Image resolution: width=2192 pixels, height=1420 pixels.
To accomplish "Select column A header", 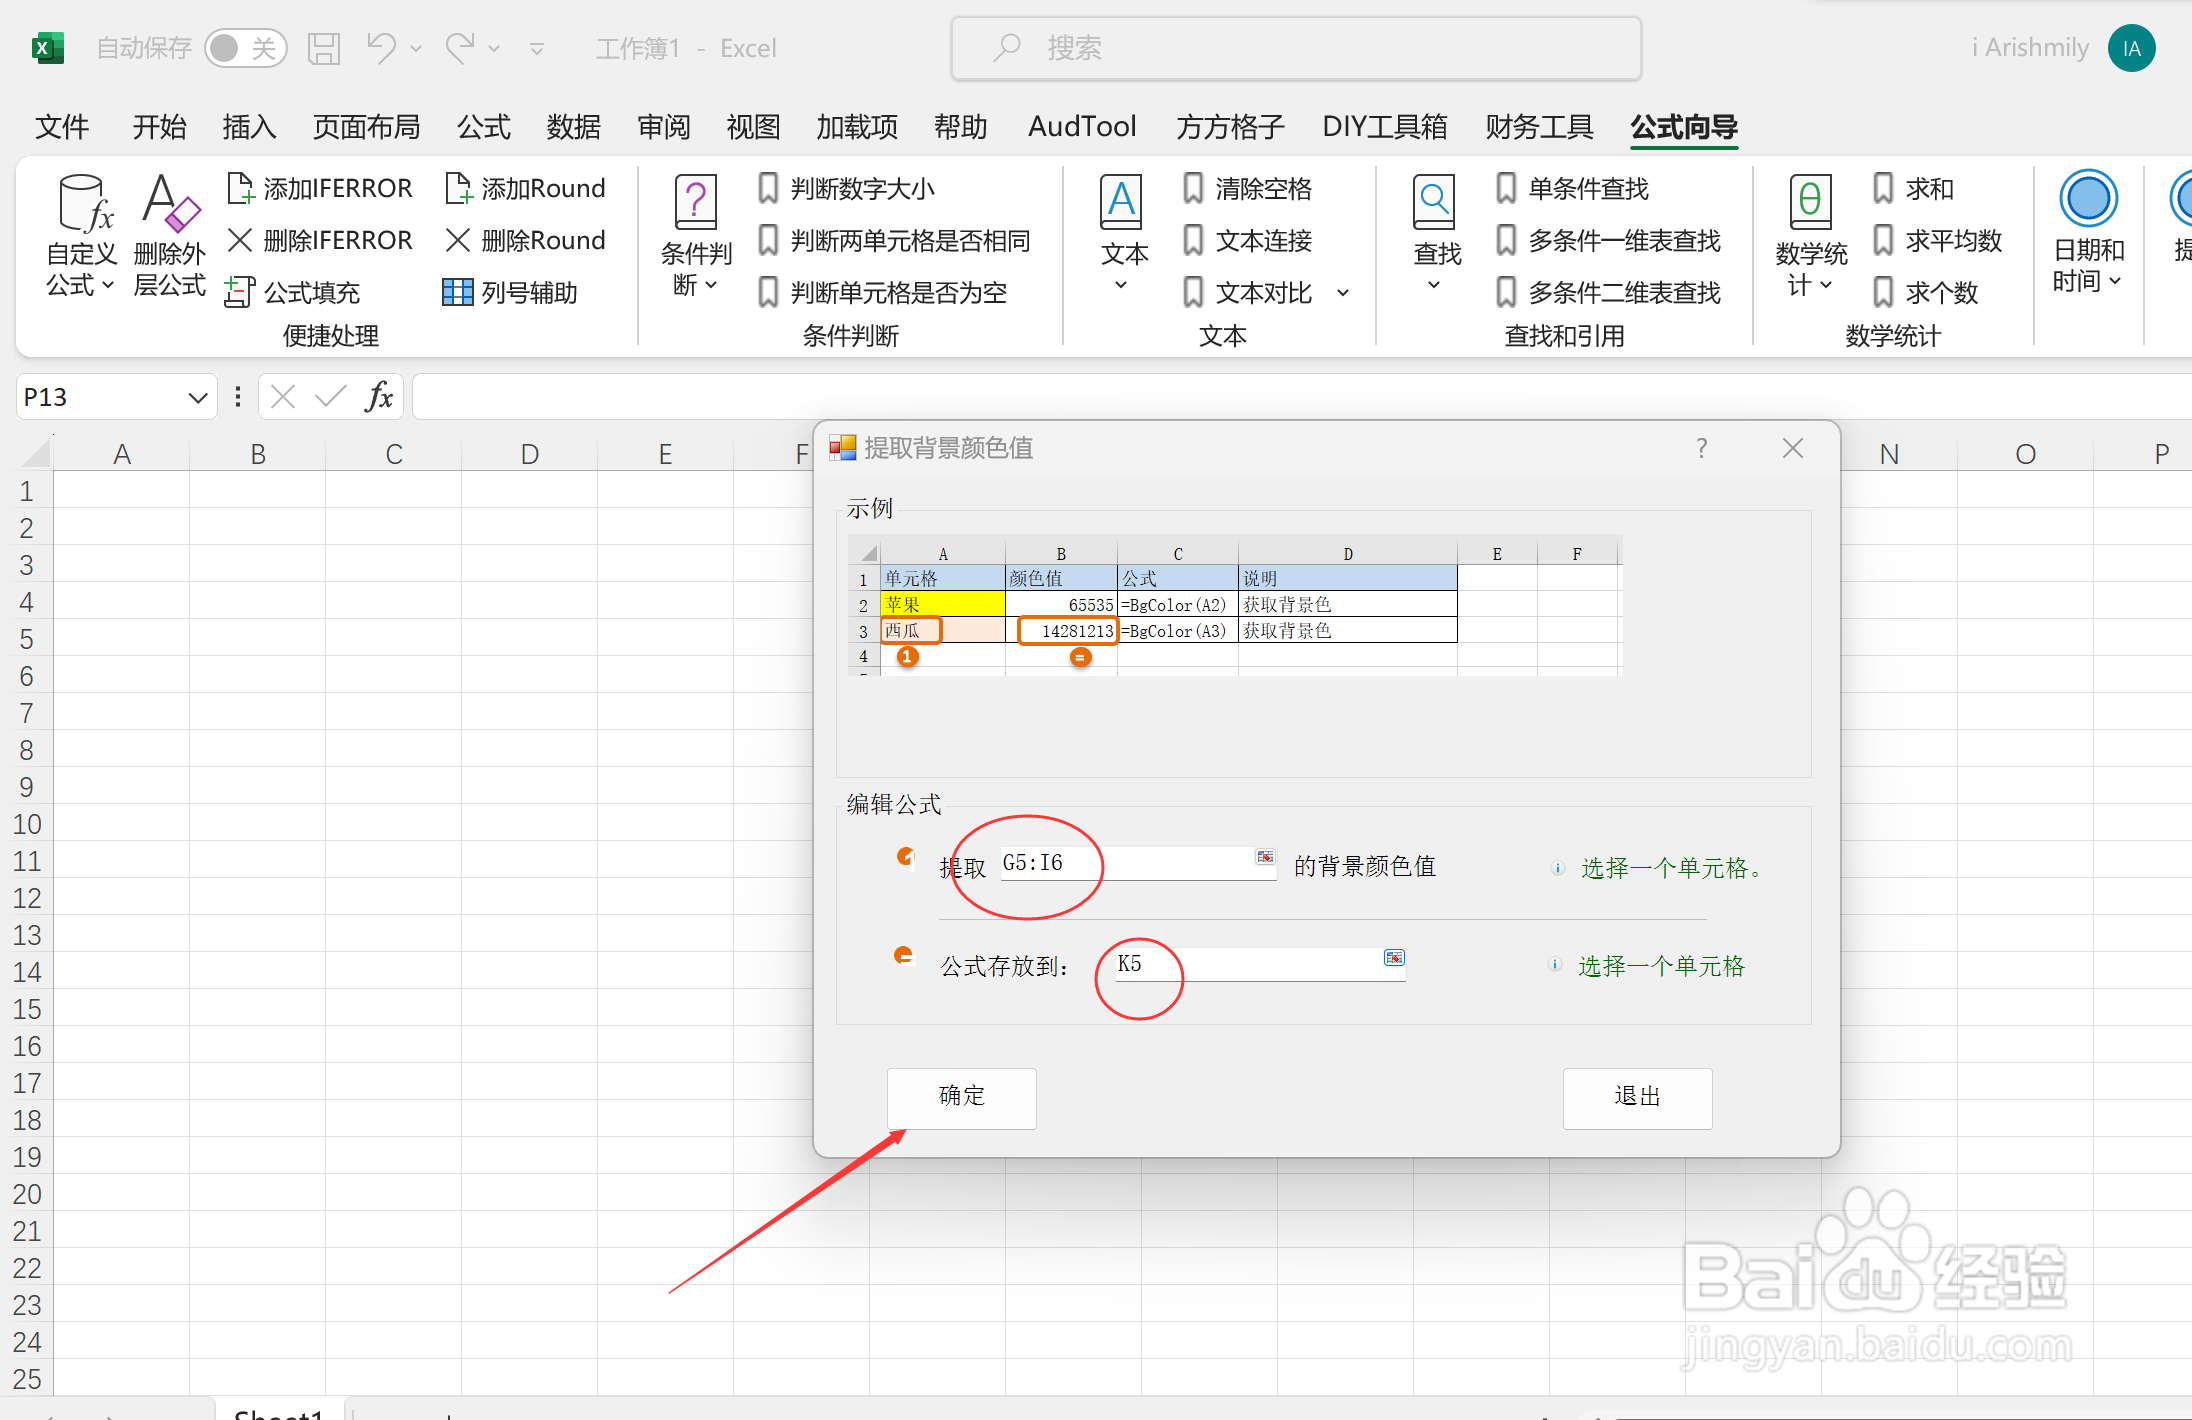I will (122, 454).
